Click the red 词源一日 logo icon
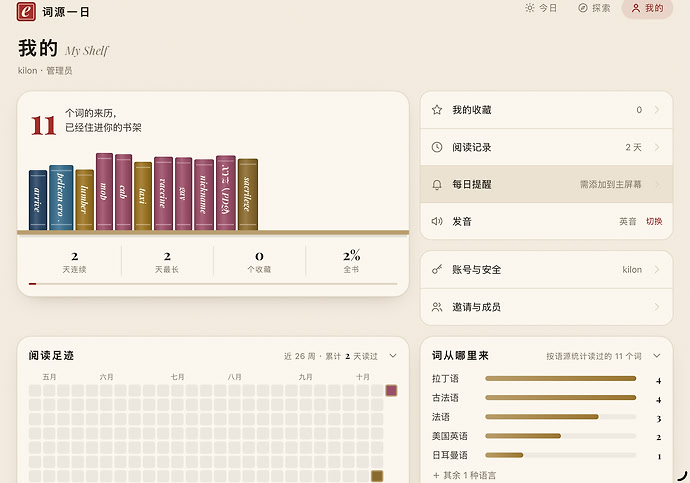This screenshot has width=690, height=483. [x=26, y=11]
